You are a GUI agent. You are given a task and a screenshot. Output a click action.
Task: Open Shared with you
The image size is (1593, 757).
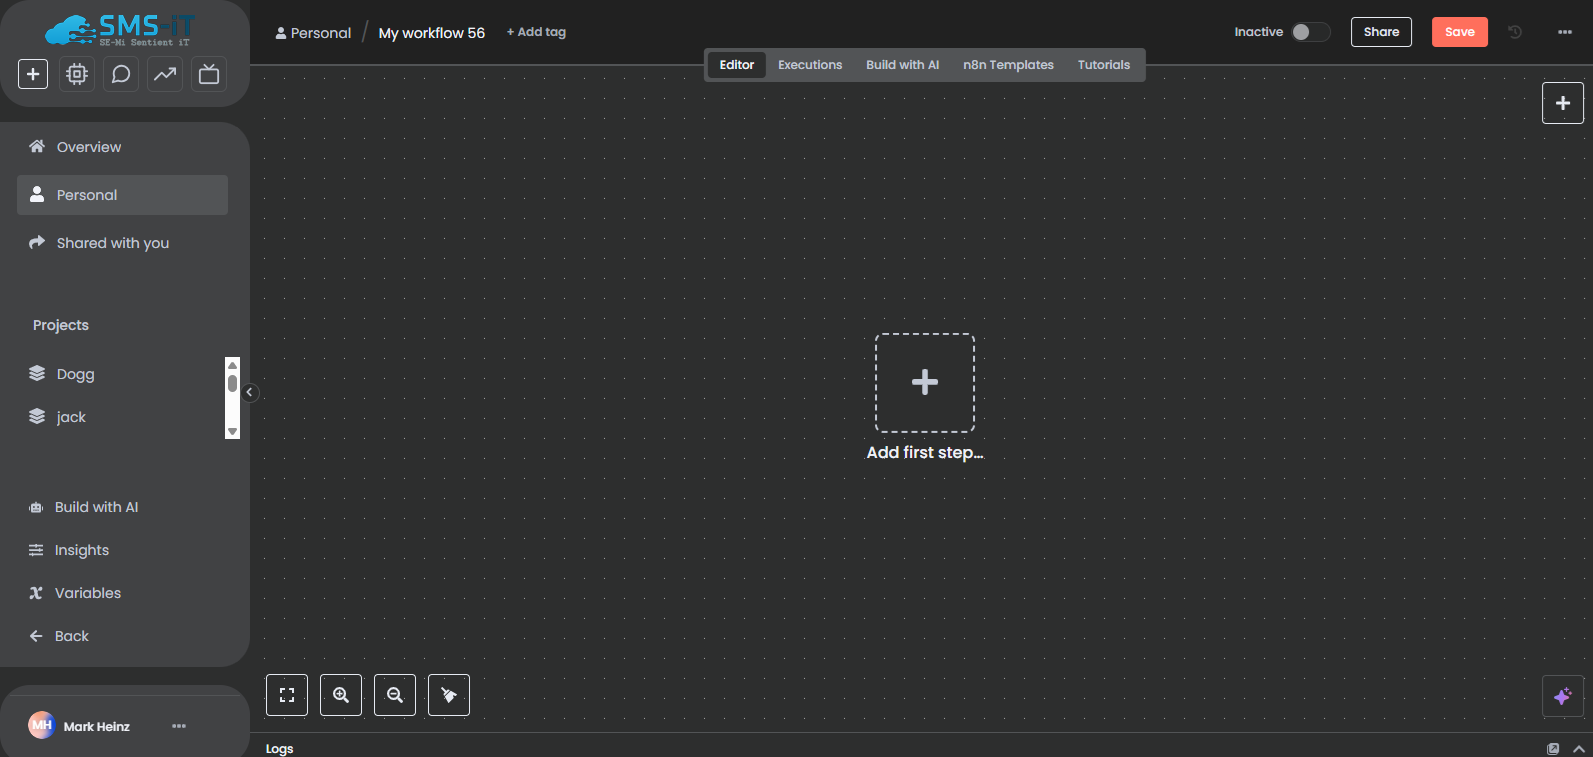click(x=122, y=243)
